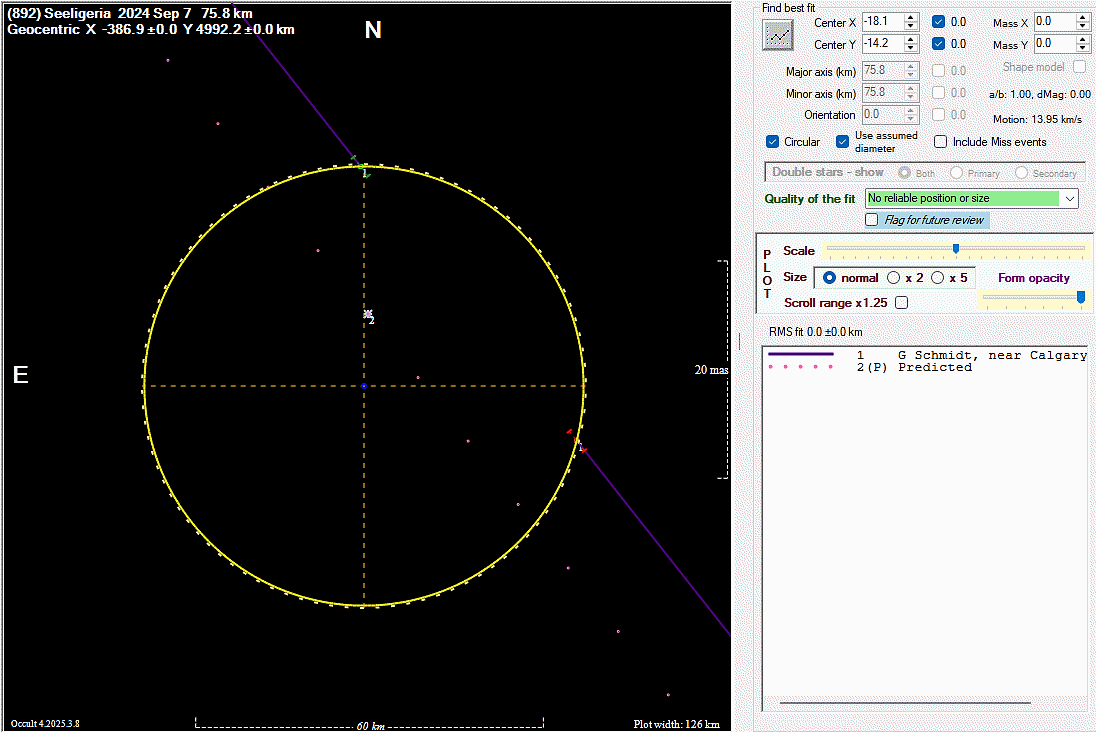The width and height of the screenshot is (1096, 732).
Task: Open the Quality of the fit dropdown
Action: pyautogui.click(x=1071, y=199)
